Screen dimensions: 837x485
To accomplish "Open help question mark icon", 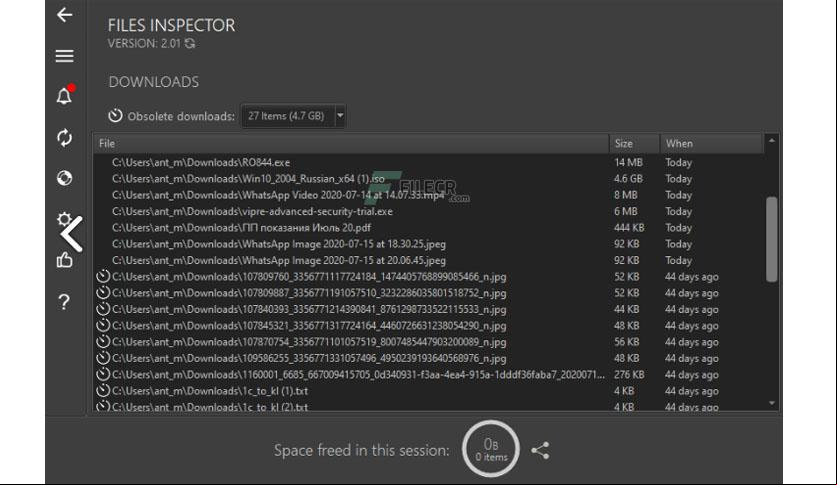I will [x=64, y=302].
